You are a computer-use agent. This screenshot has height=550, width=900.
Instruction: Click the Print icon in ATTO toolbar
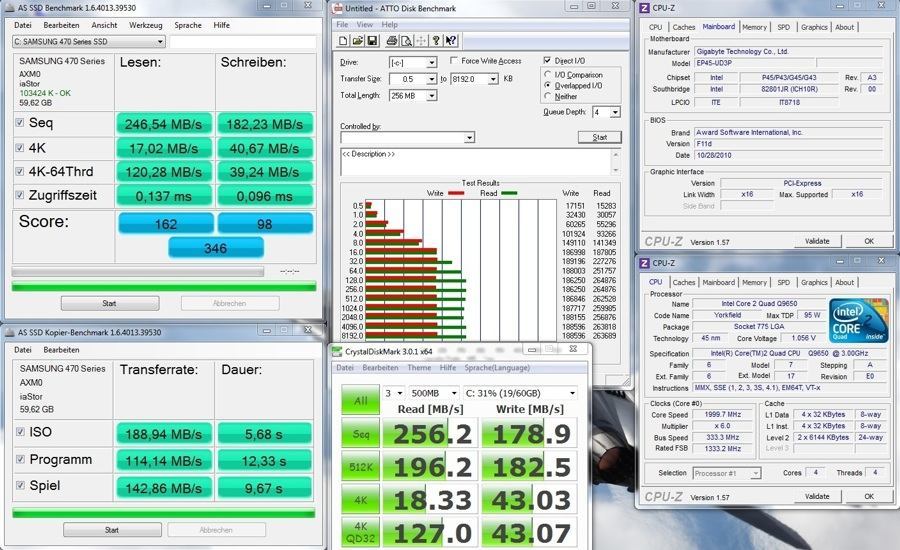point(391,41)
